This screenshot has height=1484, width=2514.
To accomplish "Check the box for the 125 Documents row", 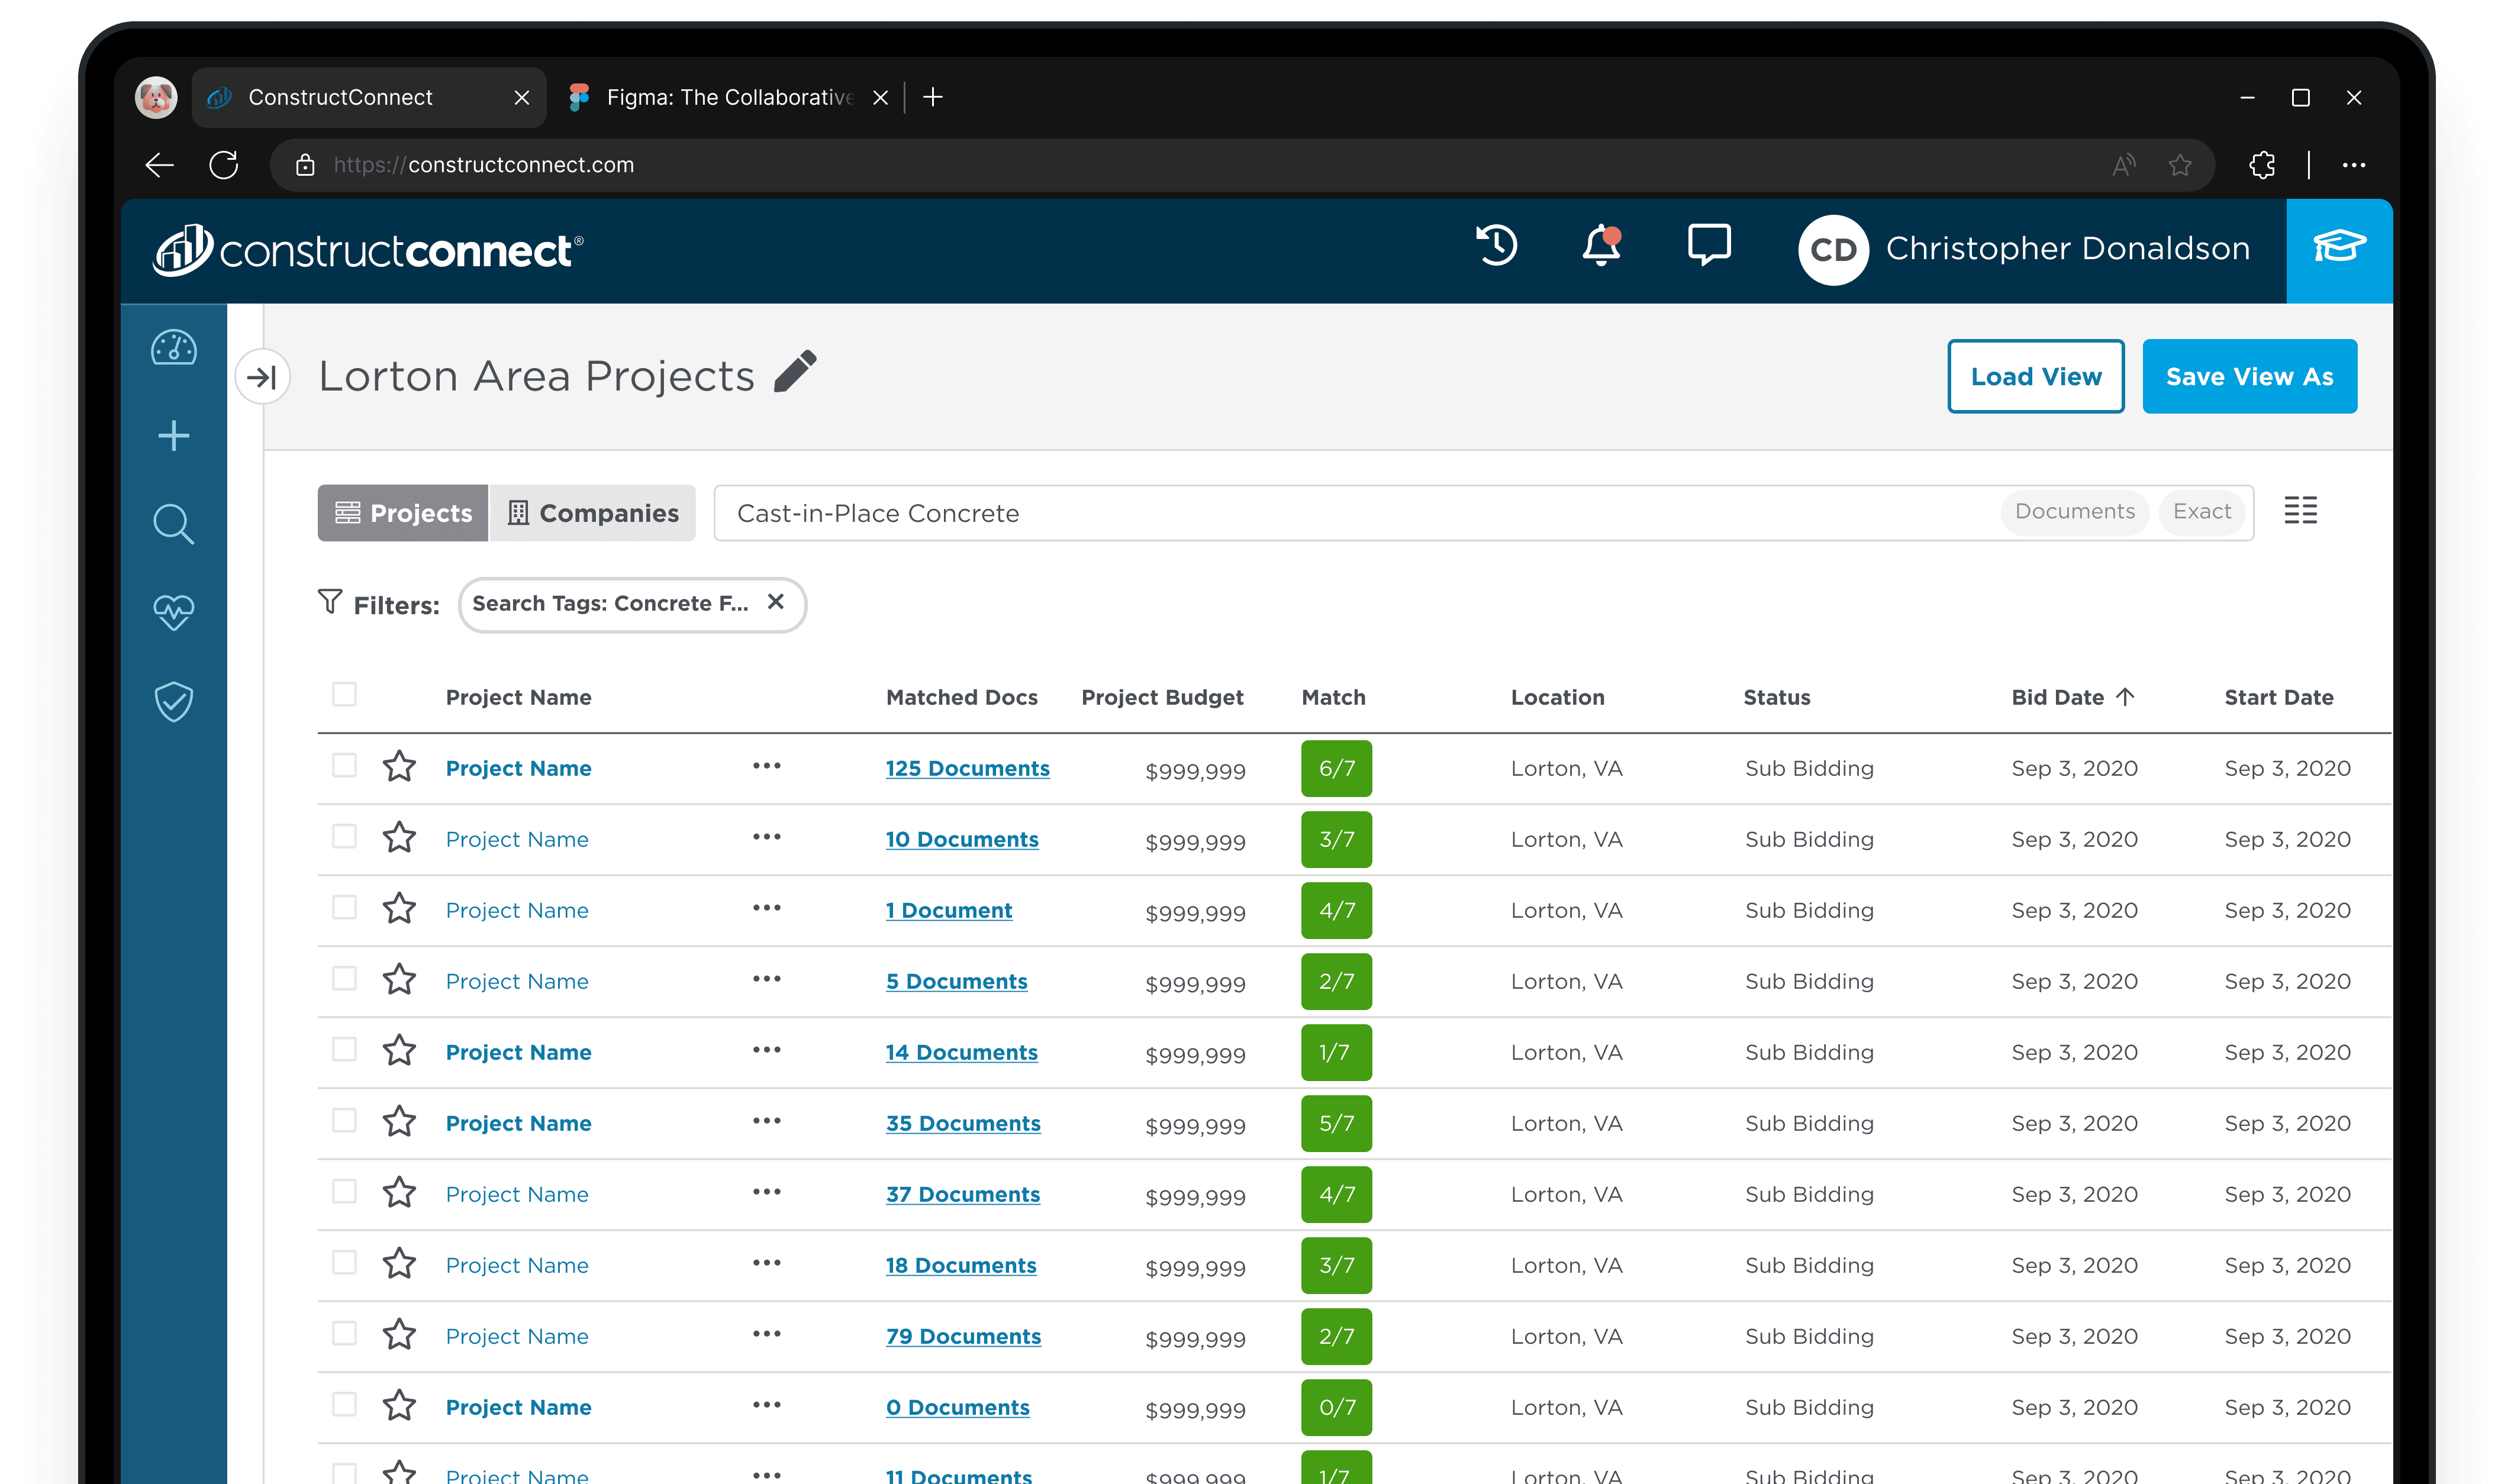I will [344, 766].
